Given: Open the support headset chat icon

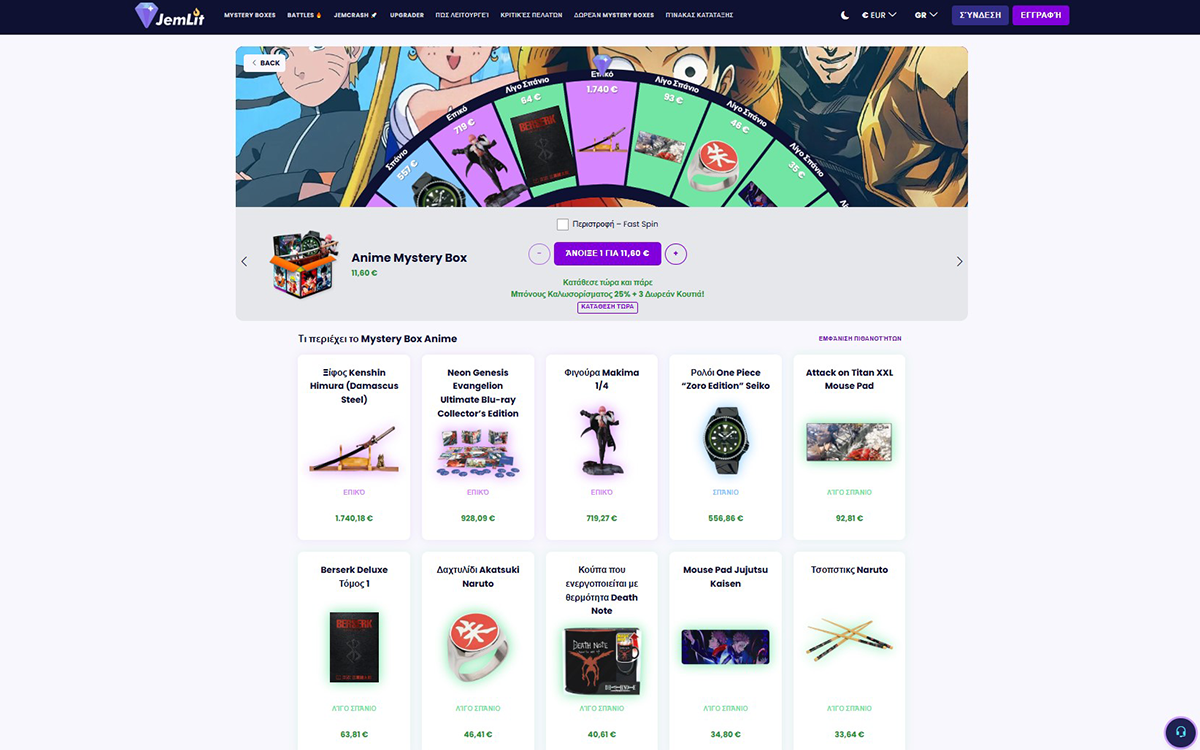Looking at the screenshot, I should pos(1180,730).
